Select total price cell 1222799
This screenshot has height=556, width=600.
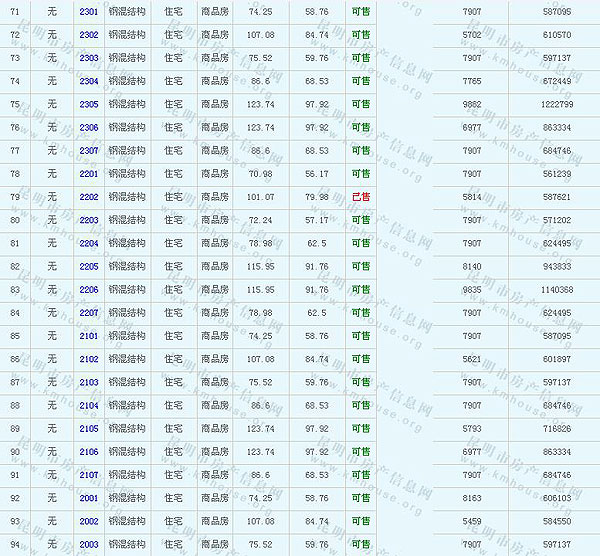pos(557,104)
